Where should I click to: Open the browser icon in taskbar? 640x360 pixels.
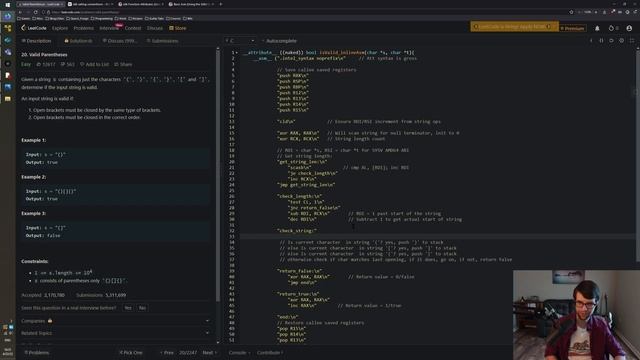[x=7, y=16]
